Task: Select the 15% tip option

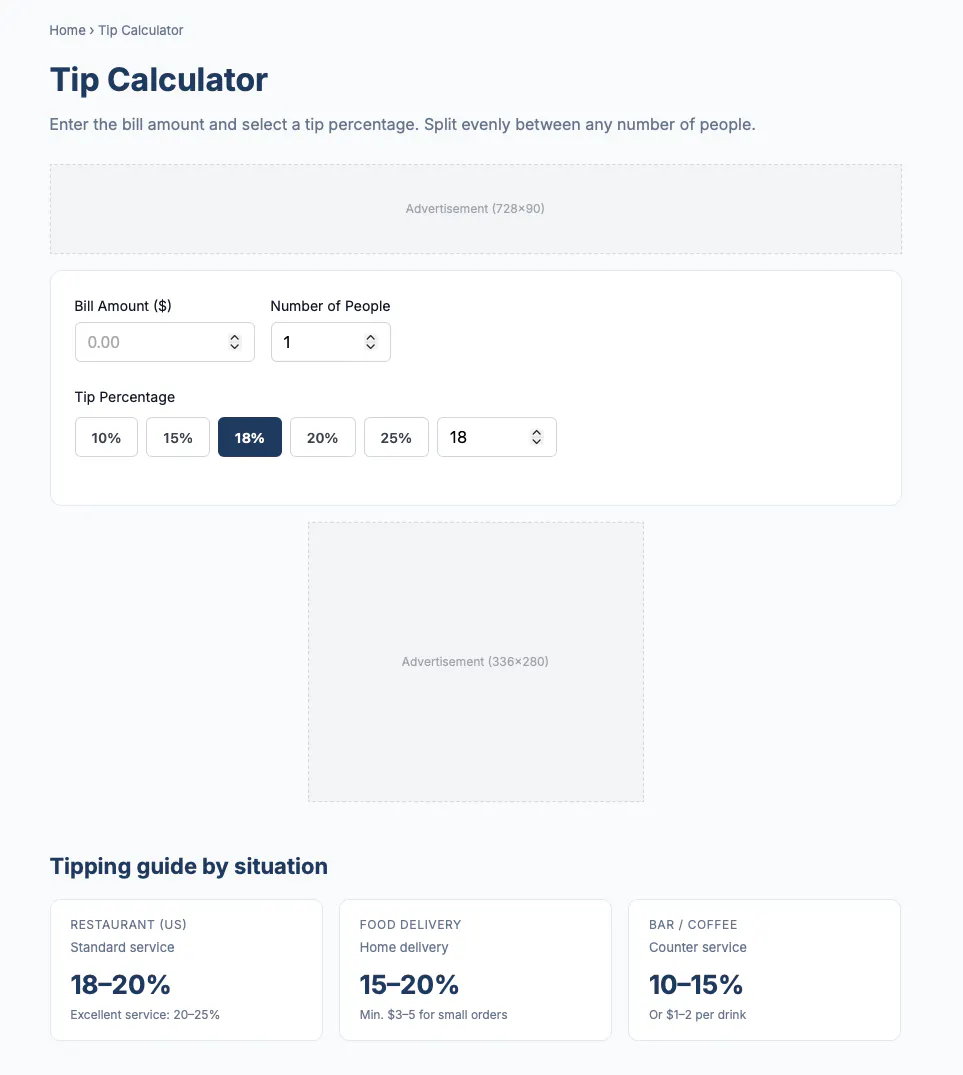Action: coord(178,437)
